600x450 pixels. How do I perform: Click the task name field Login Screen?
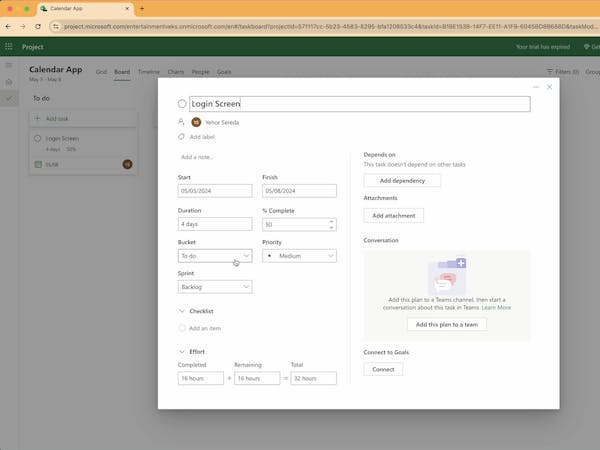[x=360, y=104]
